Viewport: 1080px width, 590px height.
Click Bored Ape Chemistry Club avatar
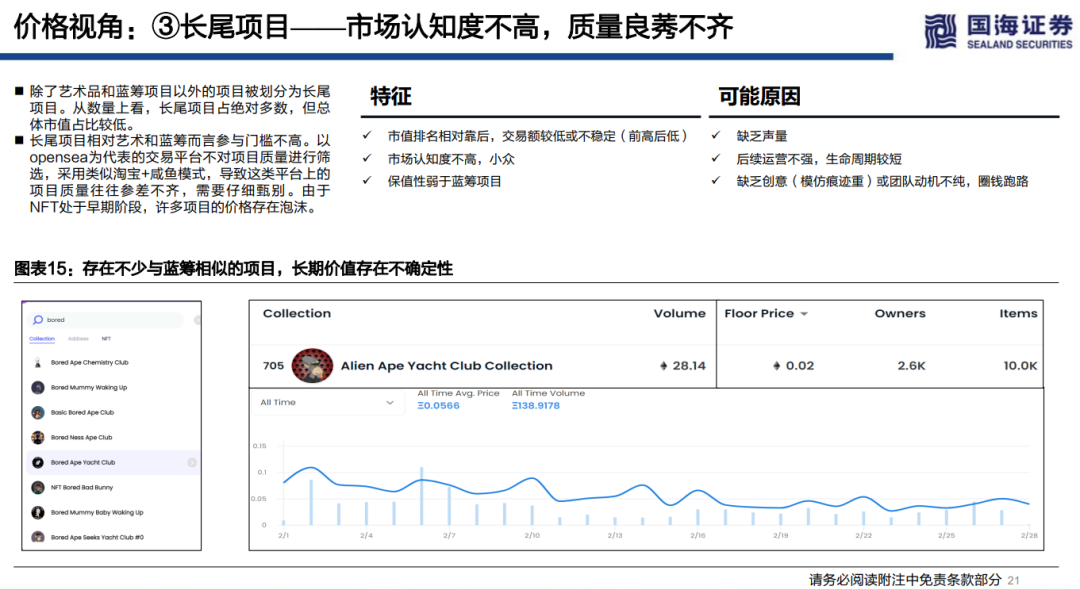pos(38,363)
